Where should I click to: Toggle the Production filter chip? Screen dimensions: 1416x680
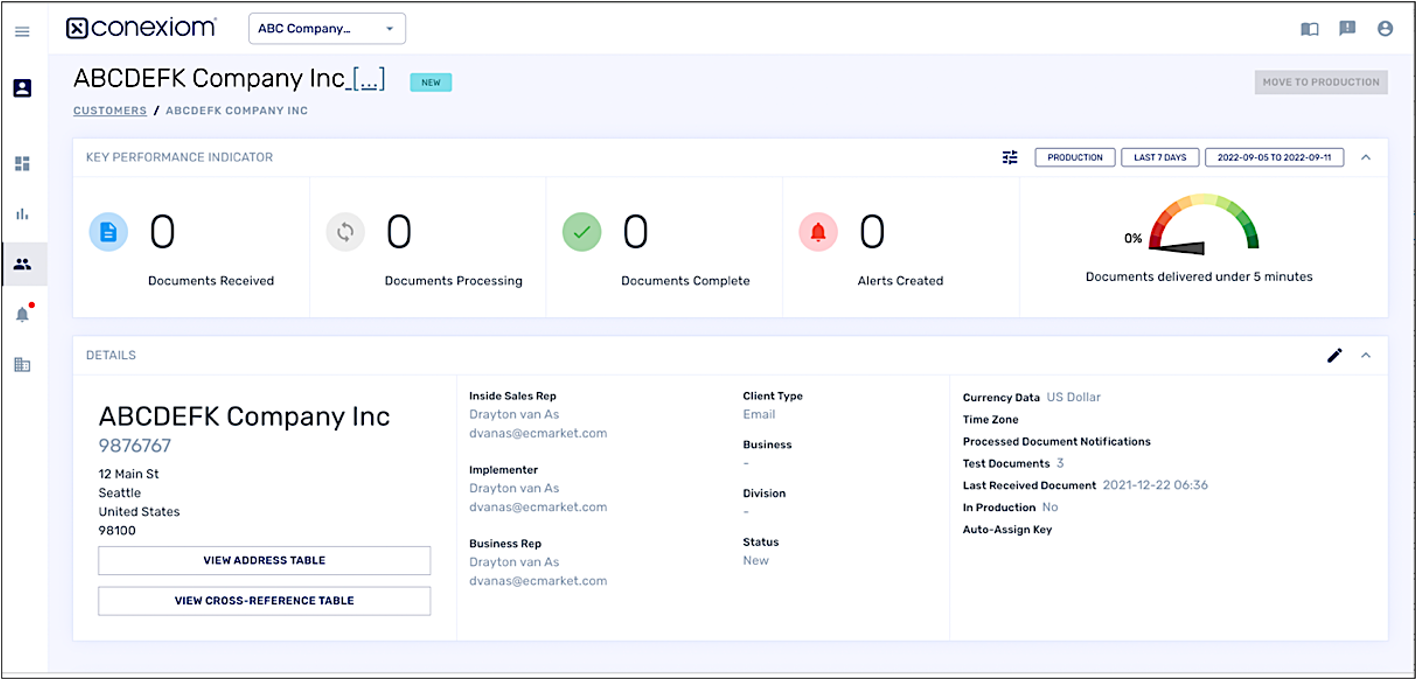(1075, 157)
